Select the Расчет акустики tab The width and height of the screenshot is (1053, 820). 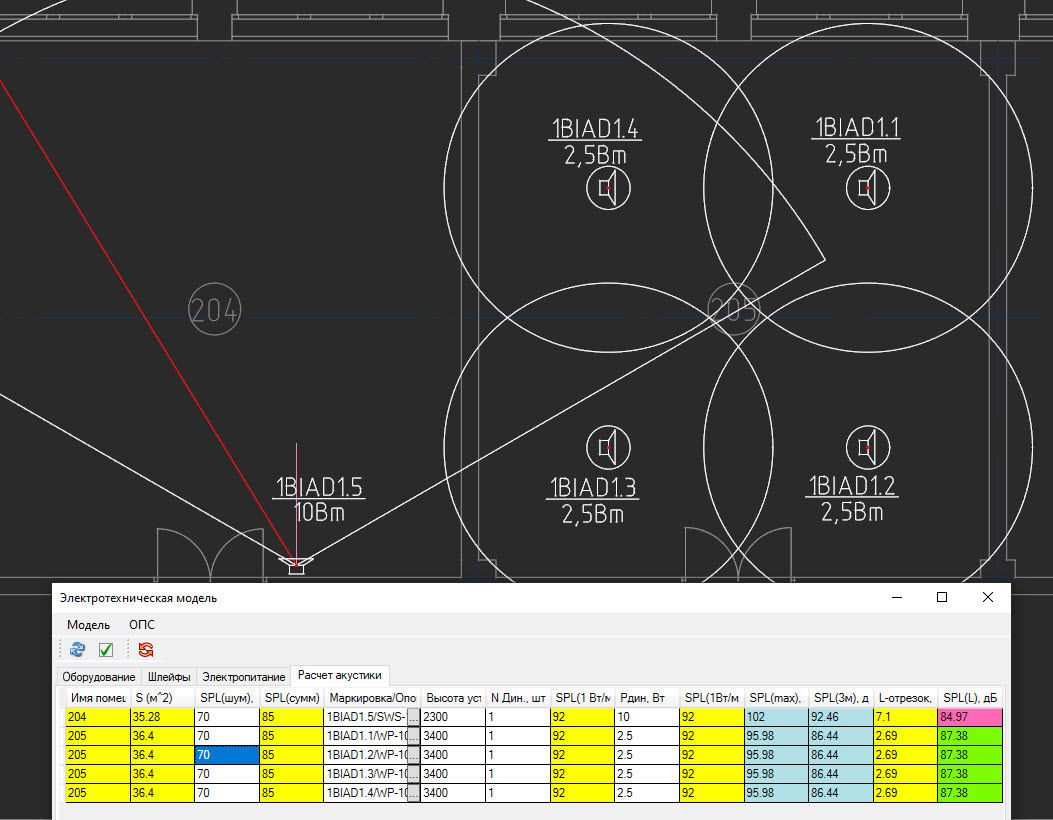pos(338,676)
